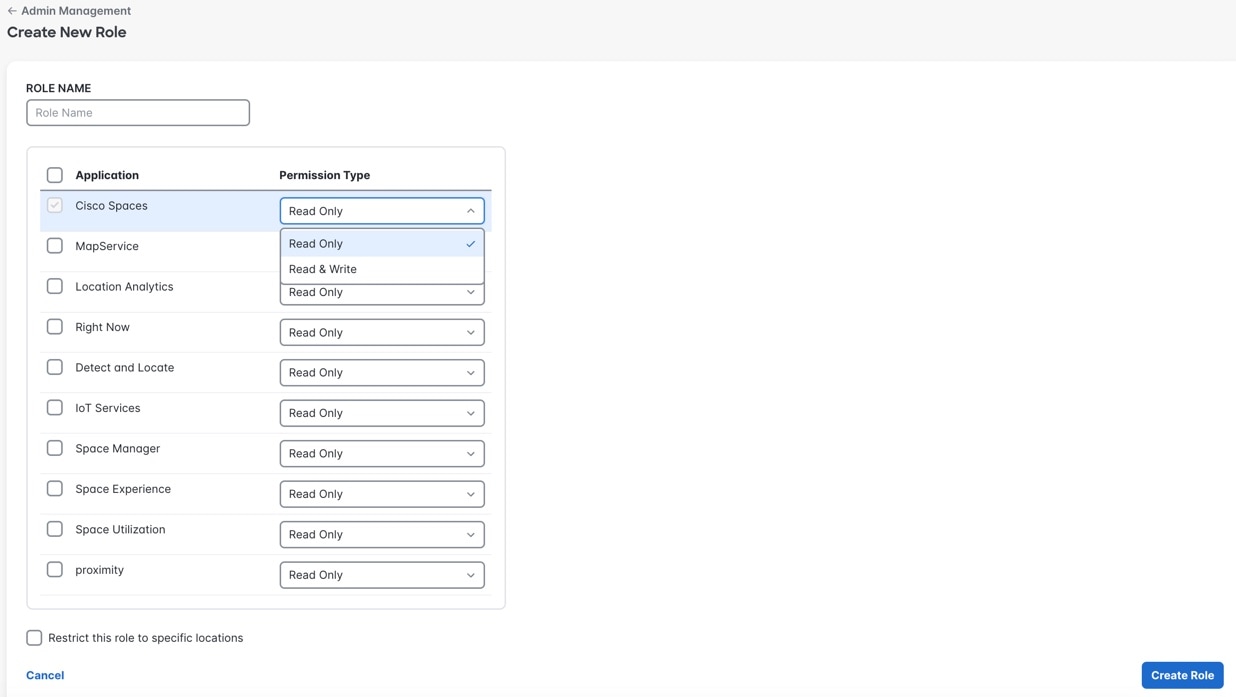Open the proximity permission dropdown
The height and width of the screenshot is (697, 1236).
381,575
